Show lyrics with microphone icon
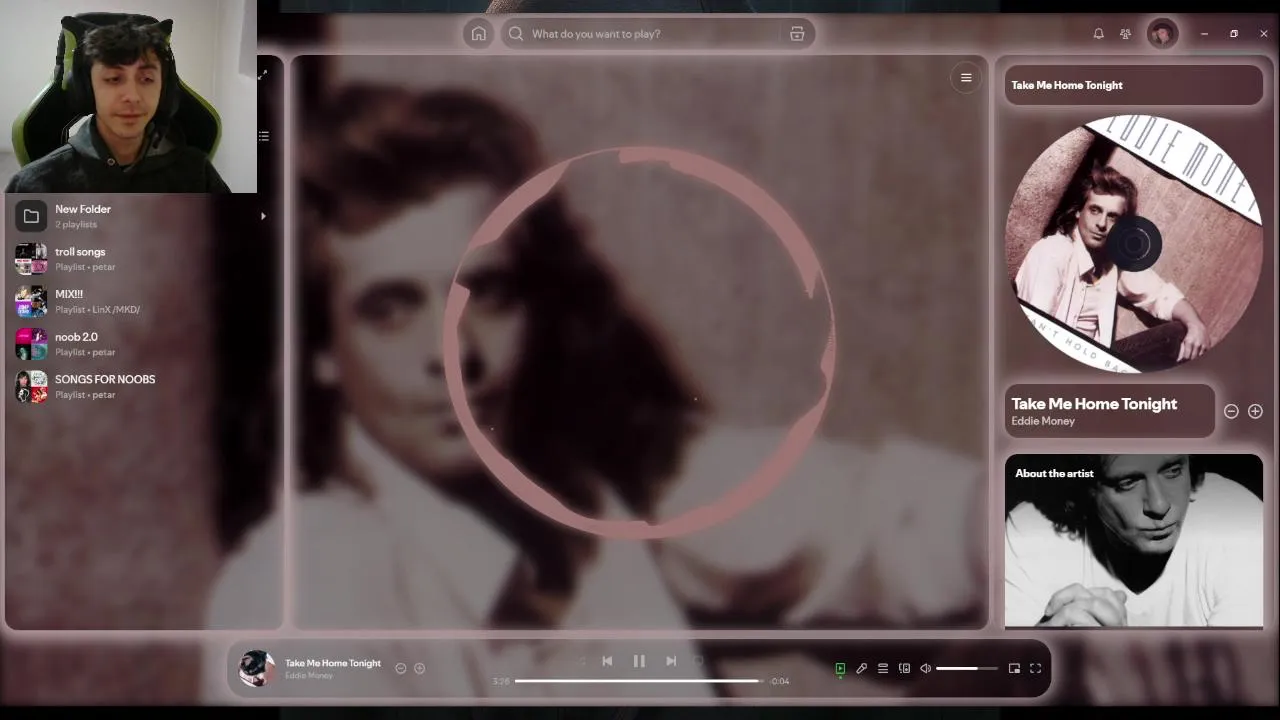Image resolution: width=1280 pixels, height=720 pixels. 861,668
